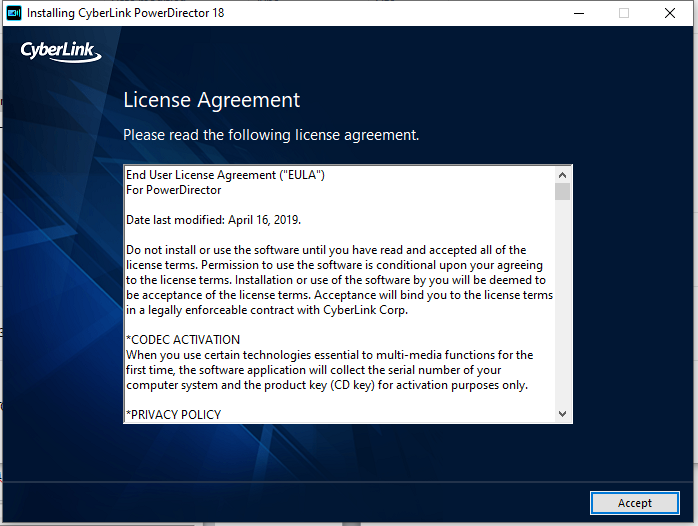Viewport: 698px width, 526px height.
Task: Click the license text scroll up arrow
Action: coord(562,175)
